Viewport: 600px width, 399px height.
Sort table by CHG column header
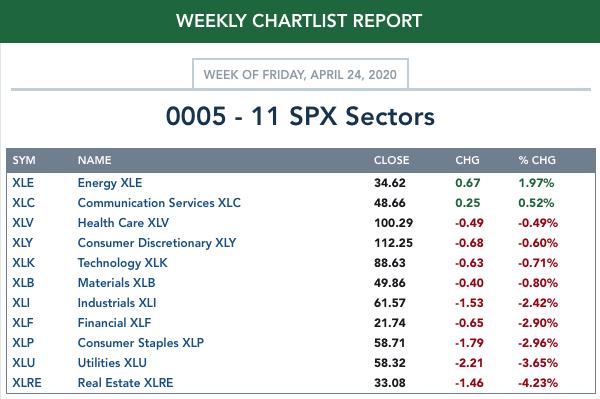[x=467, y=160]
